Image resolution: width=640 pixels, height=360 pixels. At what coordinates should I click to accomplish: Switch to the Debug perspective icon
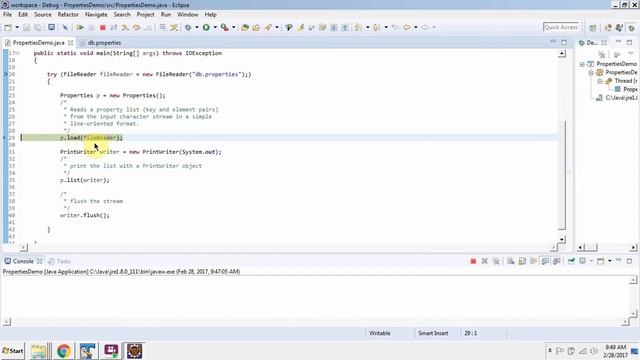click(x=631, y=27)
